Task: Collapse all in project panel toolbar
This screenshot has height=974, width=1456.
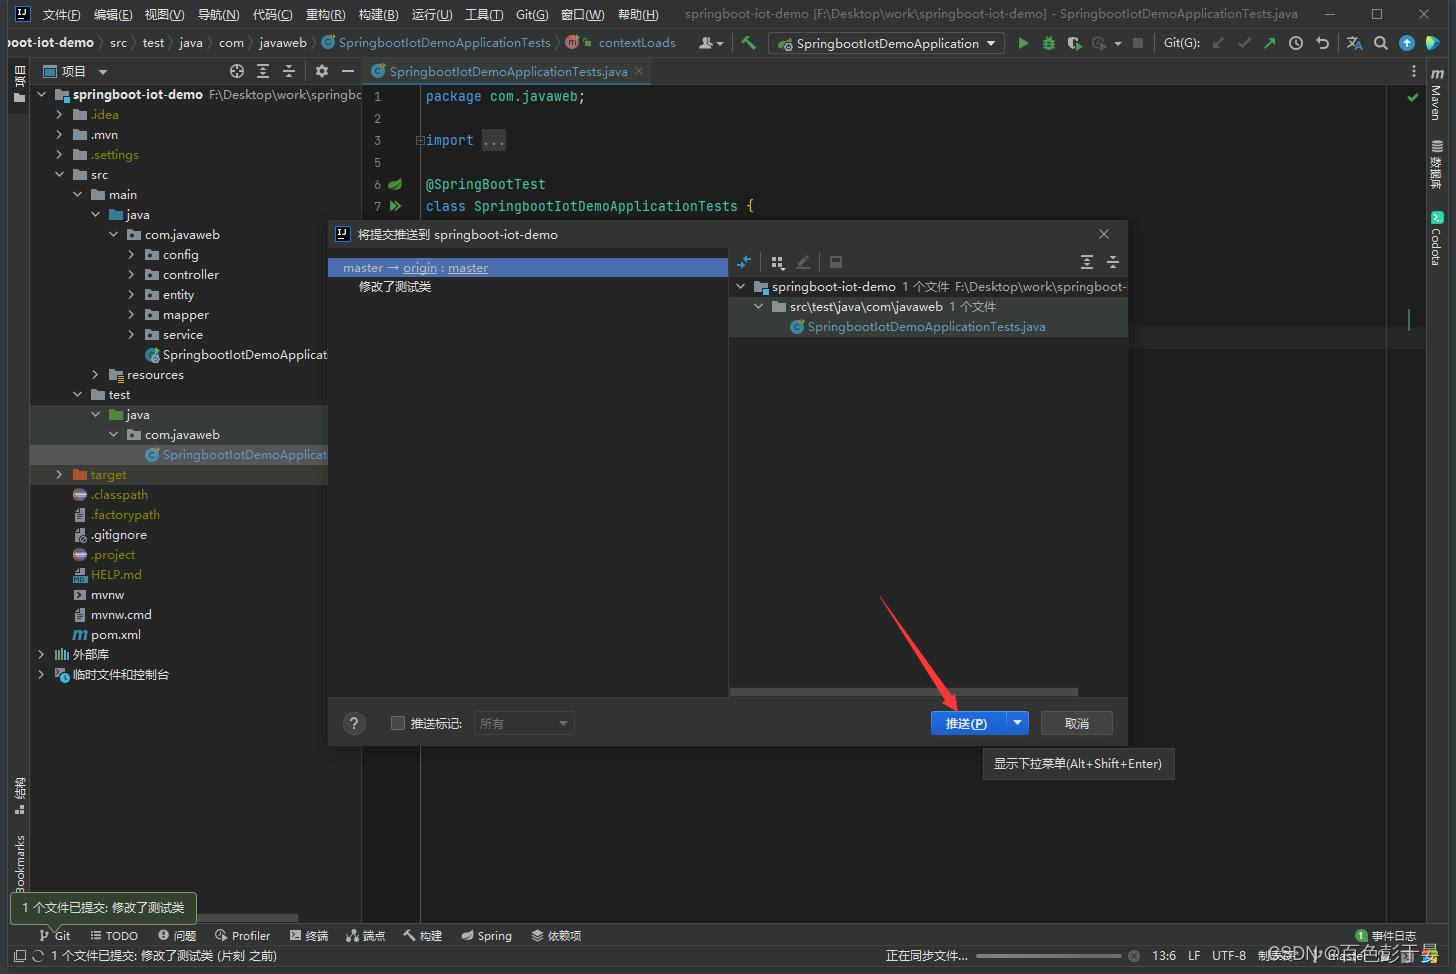Action: [x=289, y=71]
